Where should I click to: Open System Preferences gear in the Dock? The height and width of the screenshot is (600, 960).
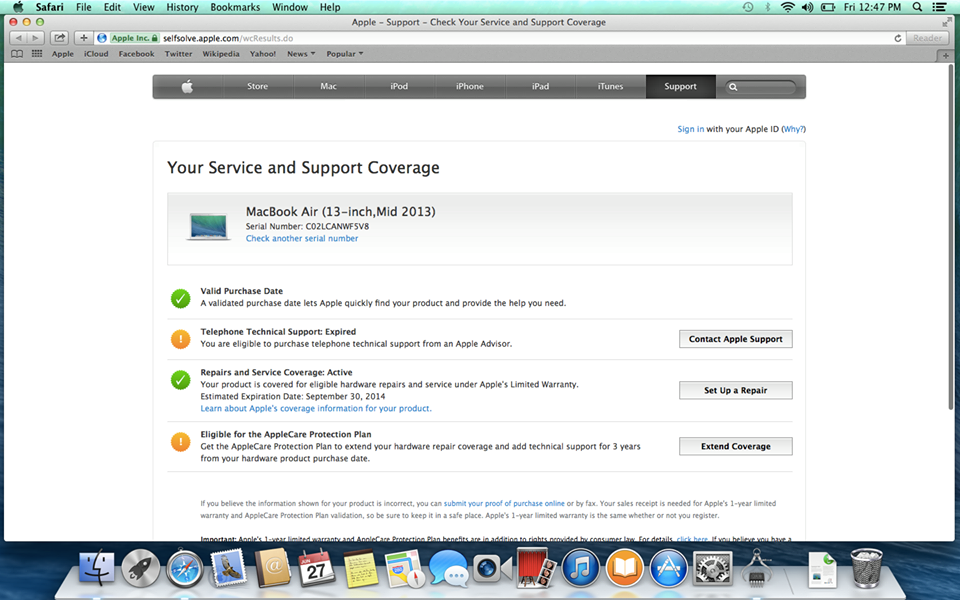point(712,568)
